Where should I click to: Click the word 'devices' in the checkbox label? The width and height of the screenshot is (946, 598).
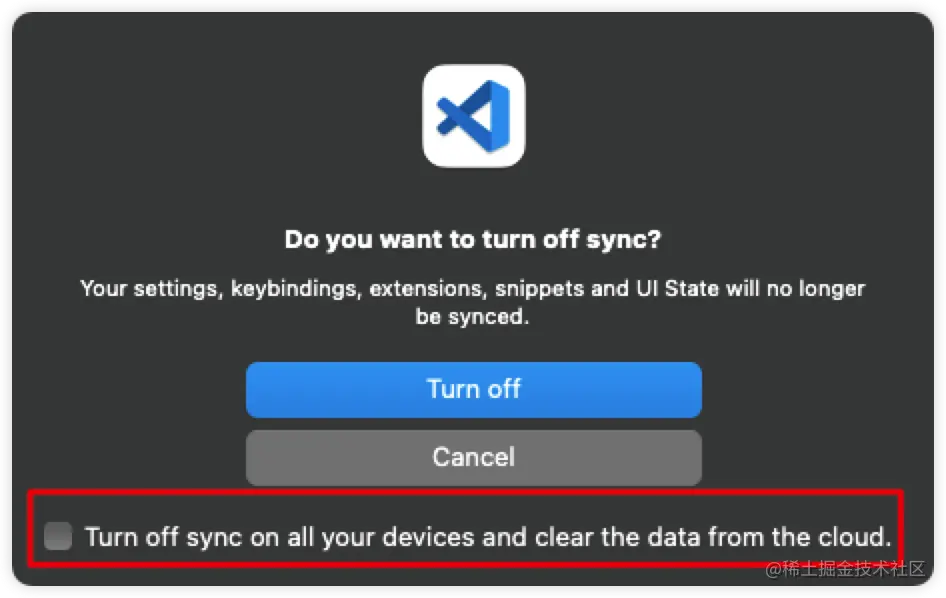point(426,537)
